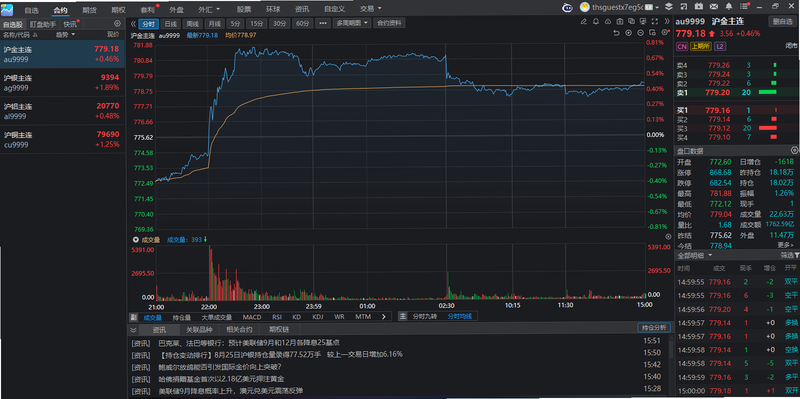Open the 趋势 column dropdown
The height and width of the screenshot is (399, 800).
click(x=65, y=35)
